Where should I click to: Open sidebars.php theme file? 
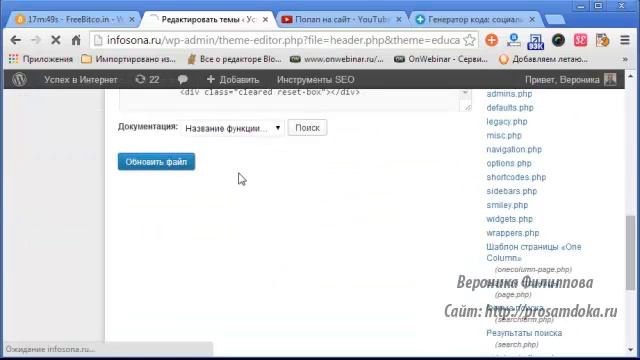[511, 191]
